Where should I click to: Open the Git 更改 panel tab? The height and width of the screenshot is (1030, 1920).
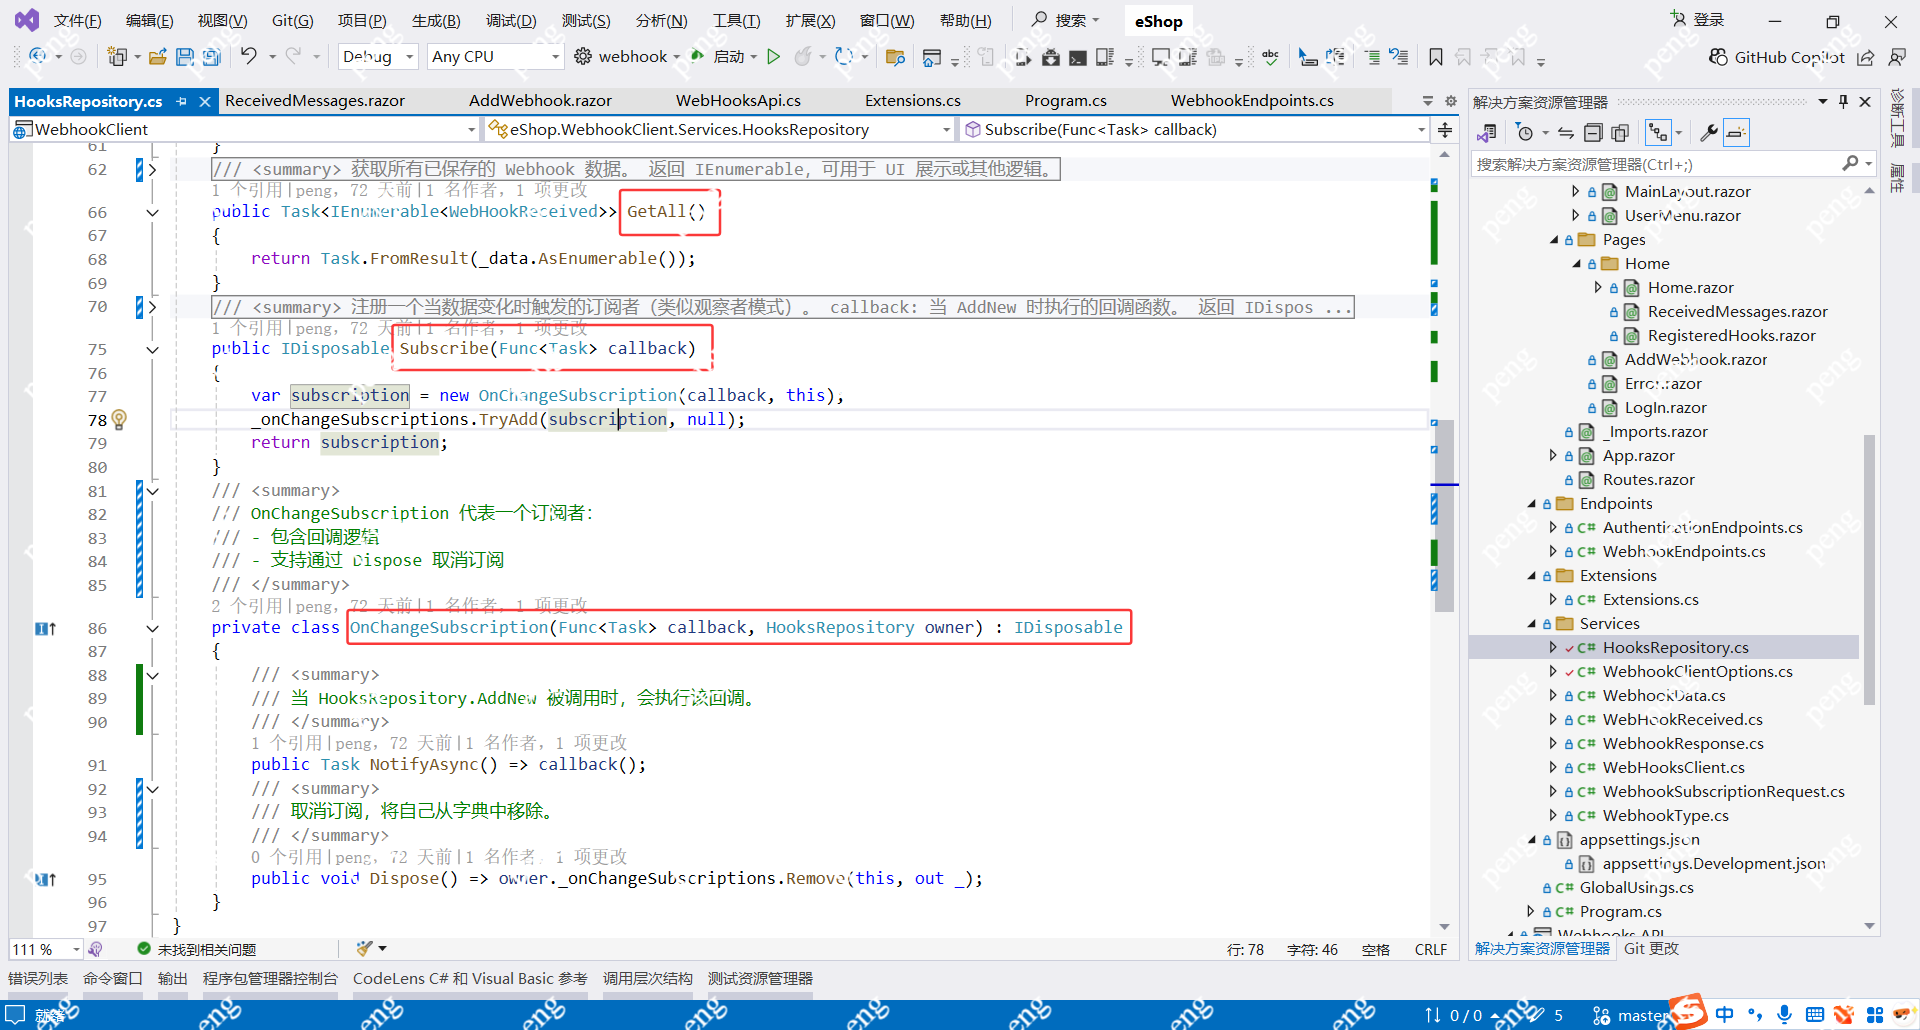click(x=1651, y=949)
